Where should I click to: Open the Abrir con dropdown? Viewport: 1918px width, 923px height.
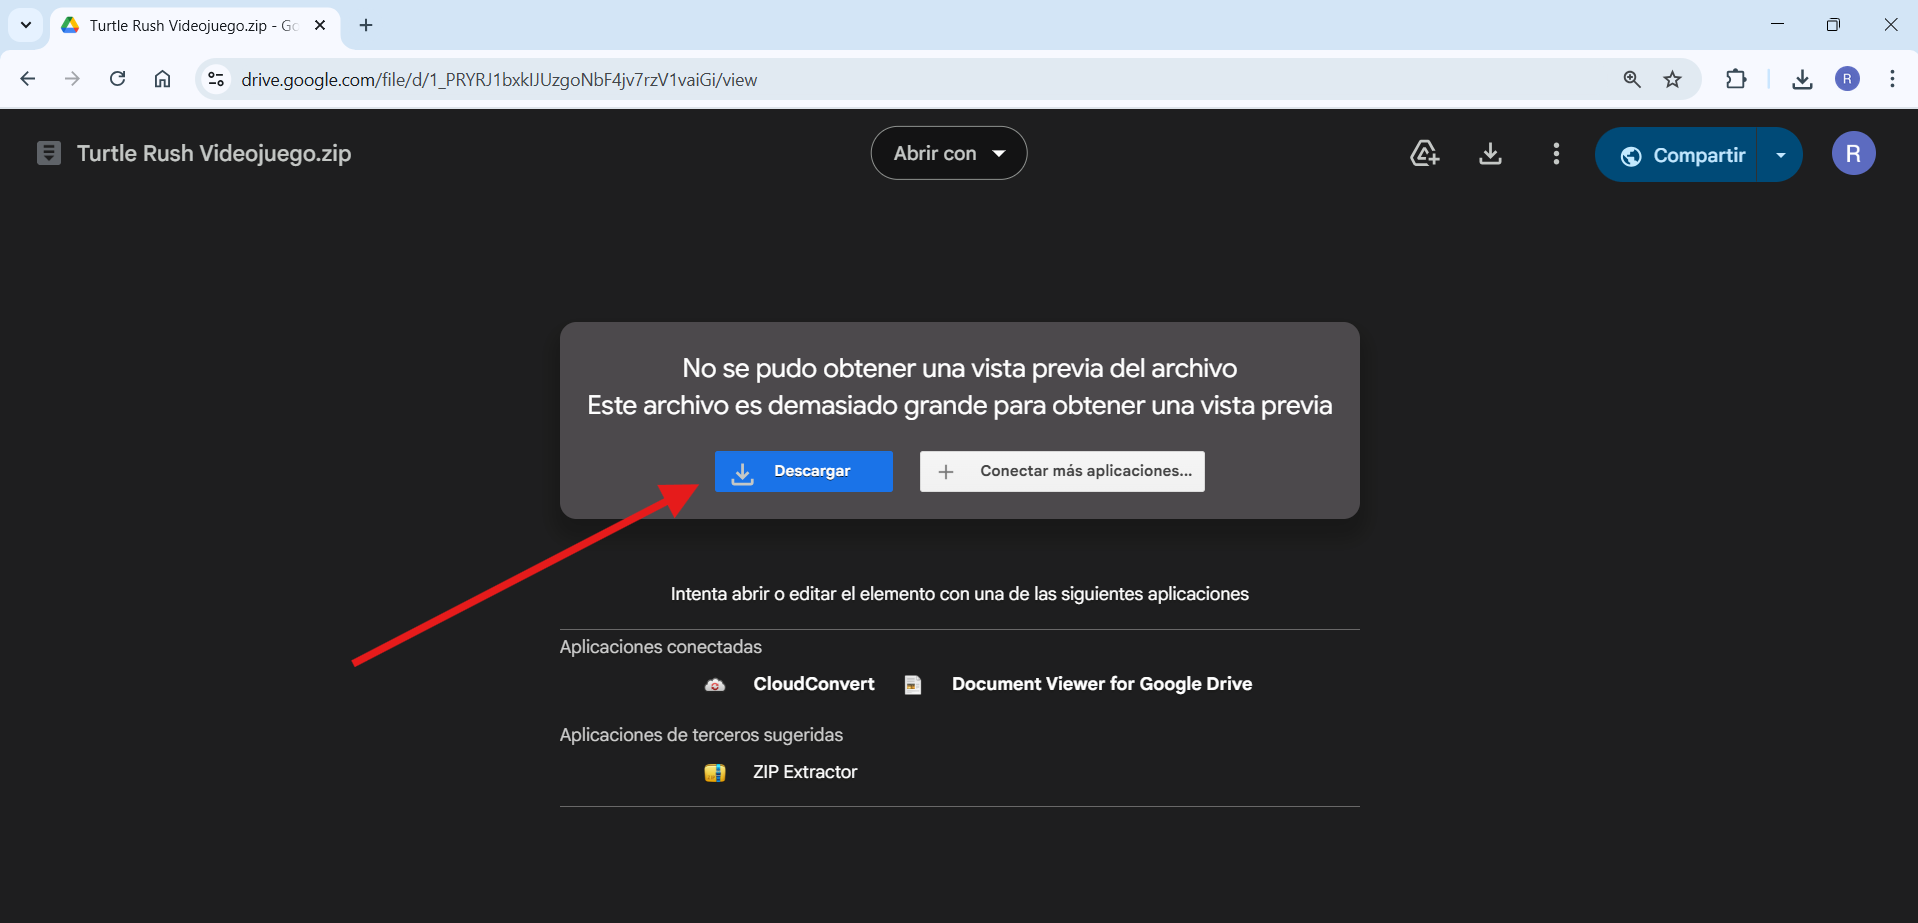click(949, 153)
